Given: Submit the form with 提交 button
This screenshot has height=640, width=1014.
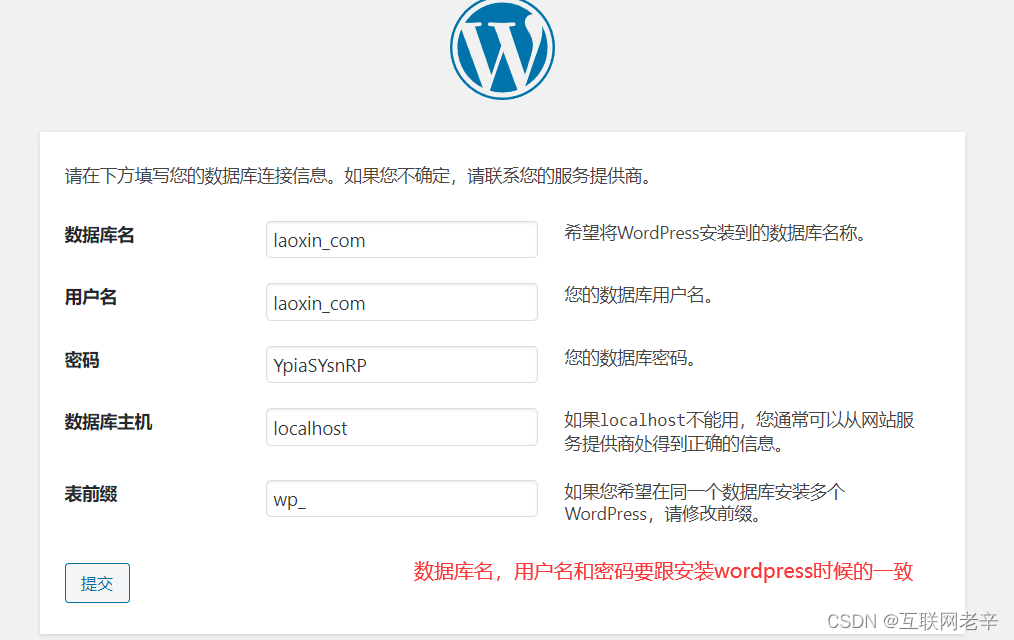Looking at the screenshot, I should [x=97, y=583].
